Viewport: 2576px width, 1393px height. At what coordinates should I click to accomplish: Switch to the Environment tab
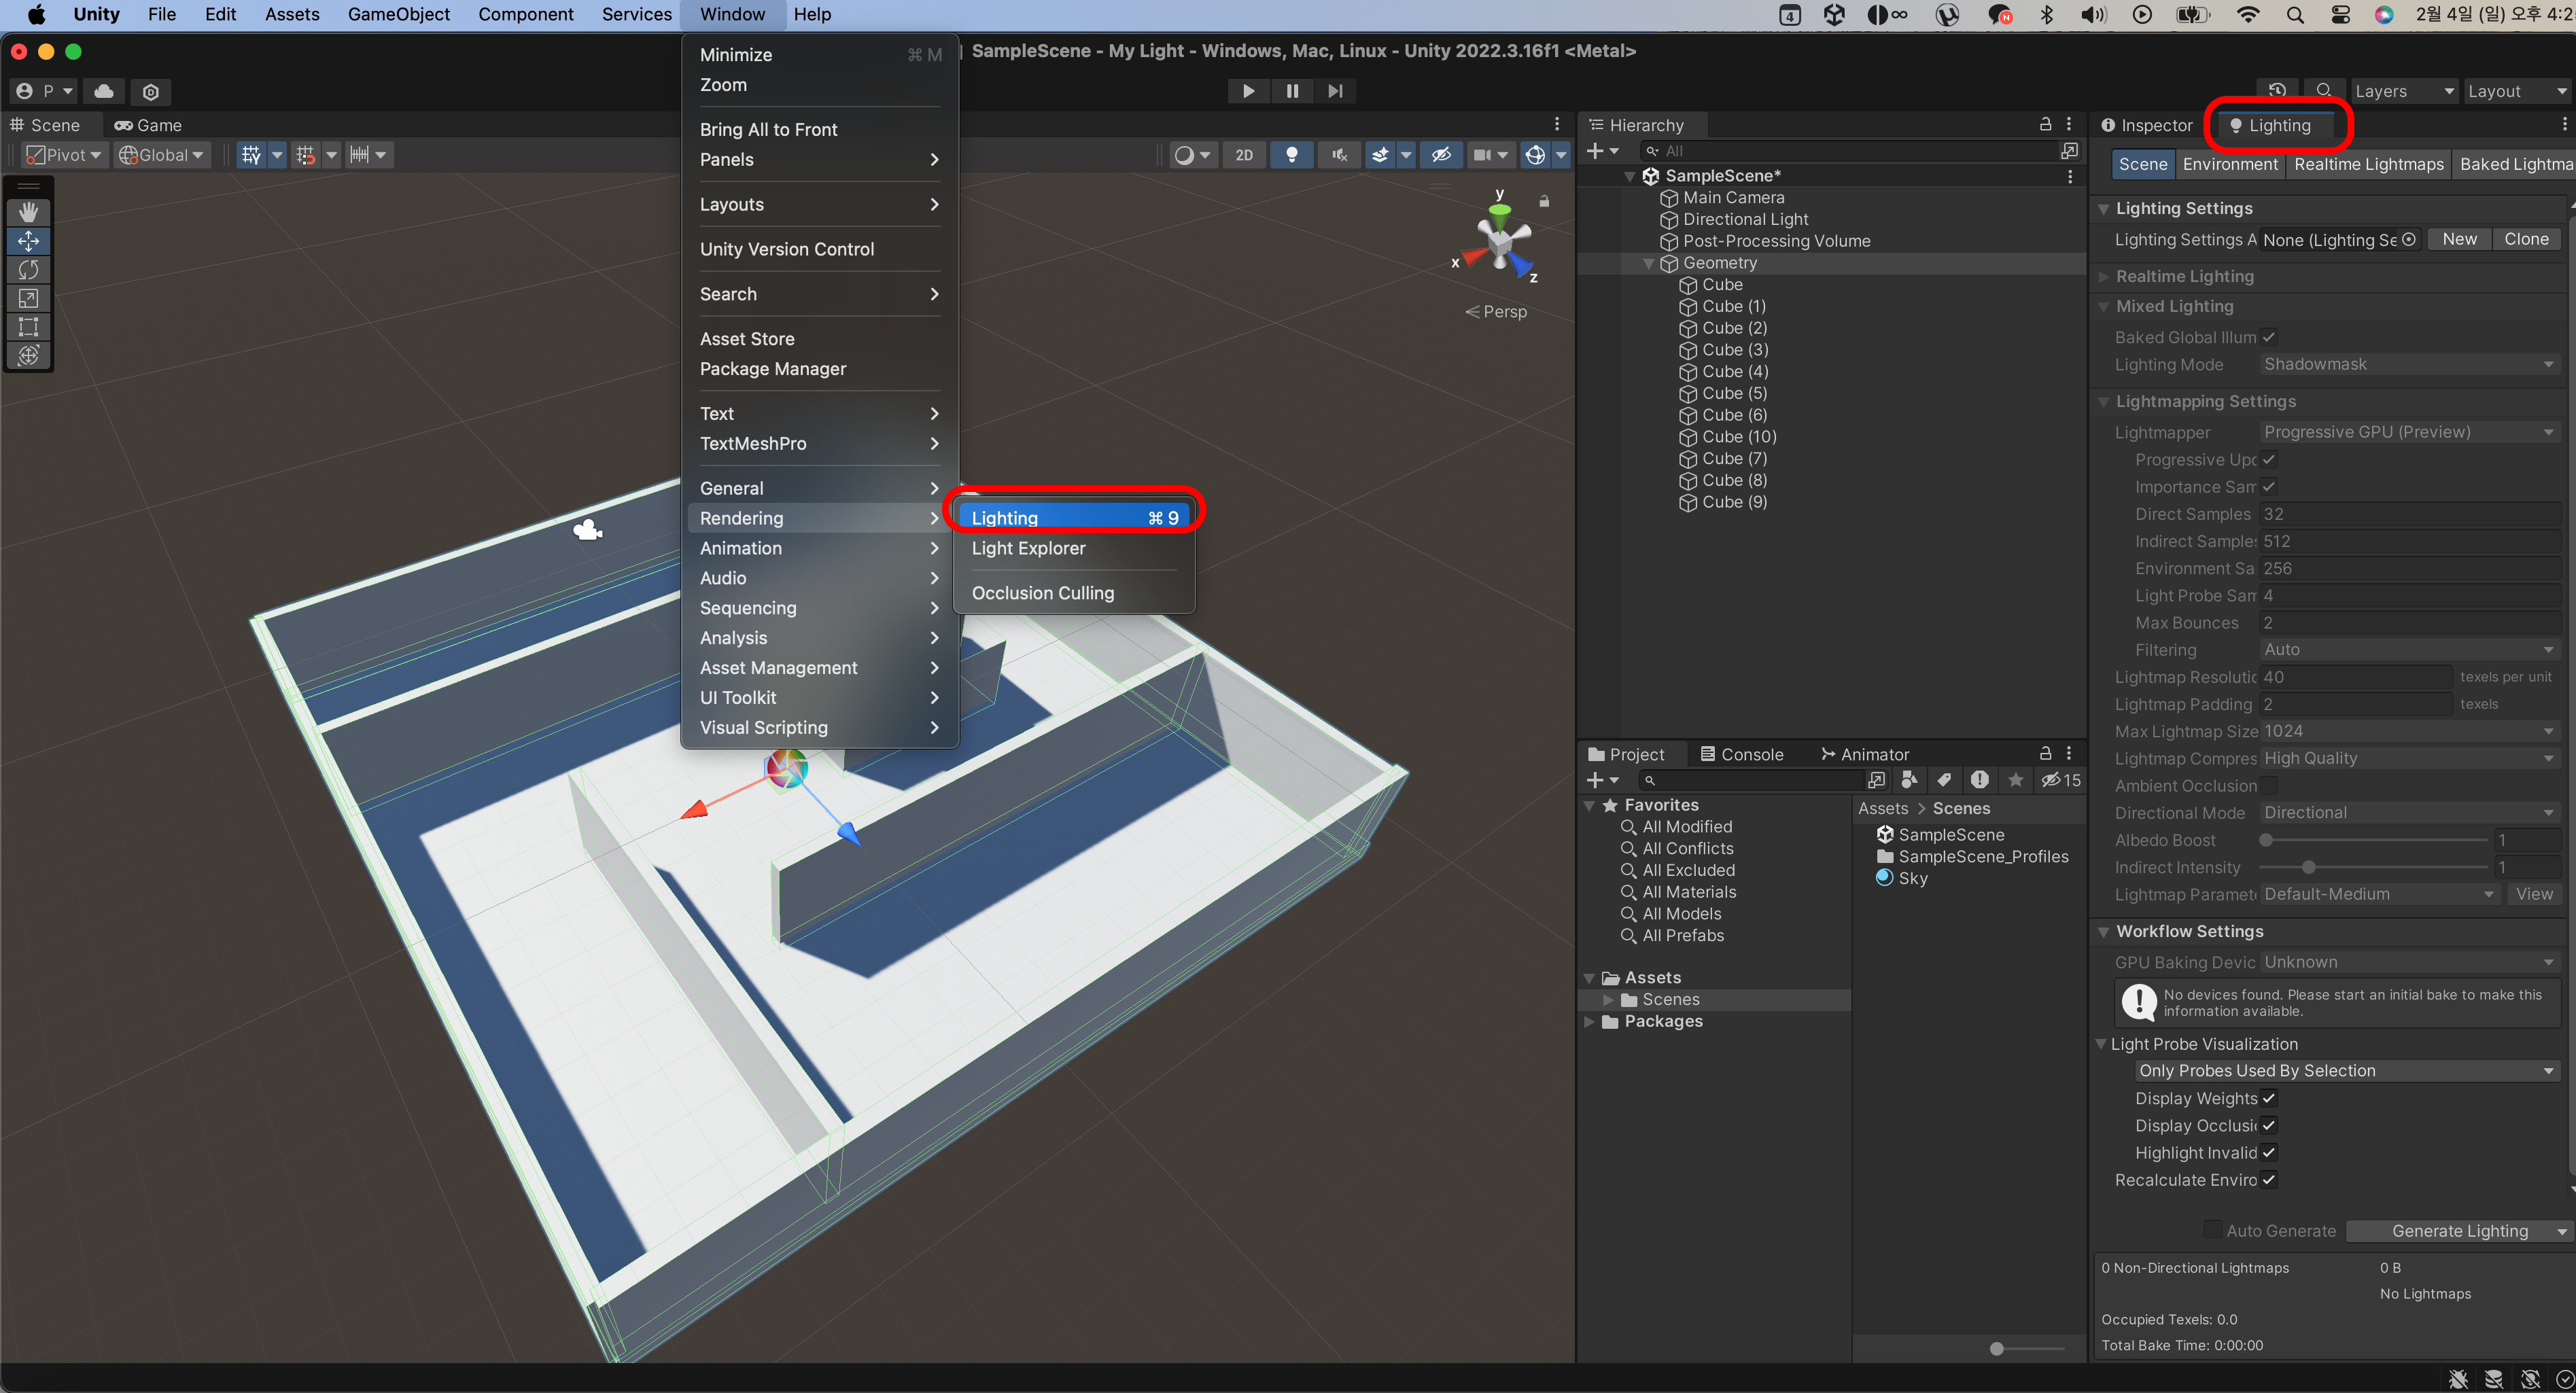point(2229,165)
